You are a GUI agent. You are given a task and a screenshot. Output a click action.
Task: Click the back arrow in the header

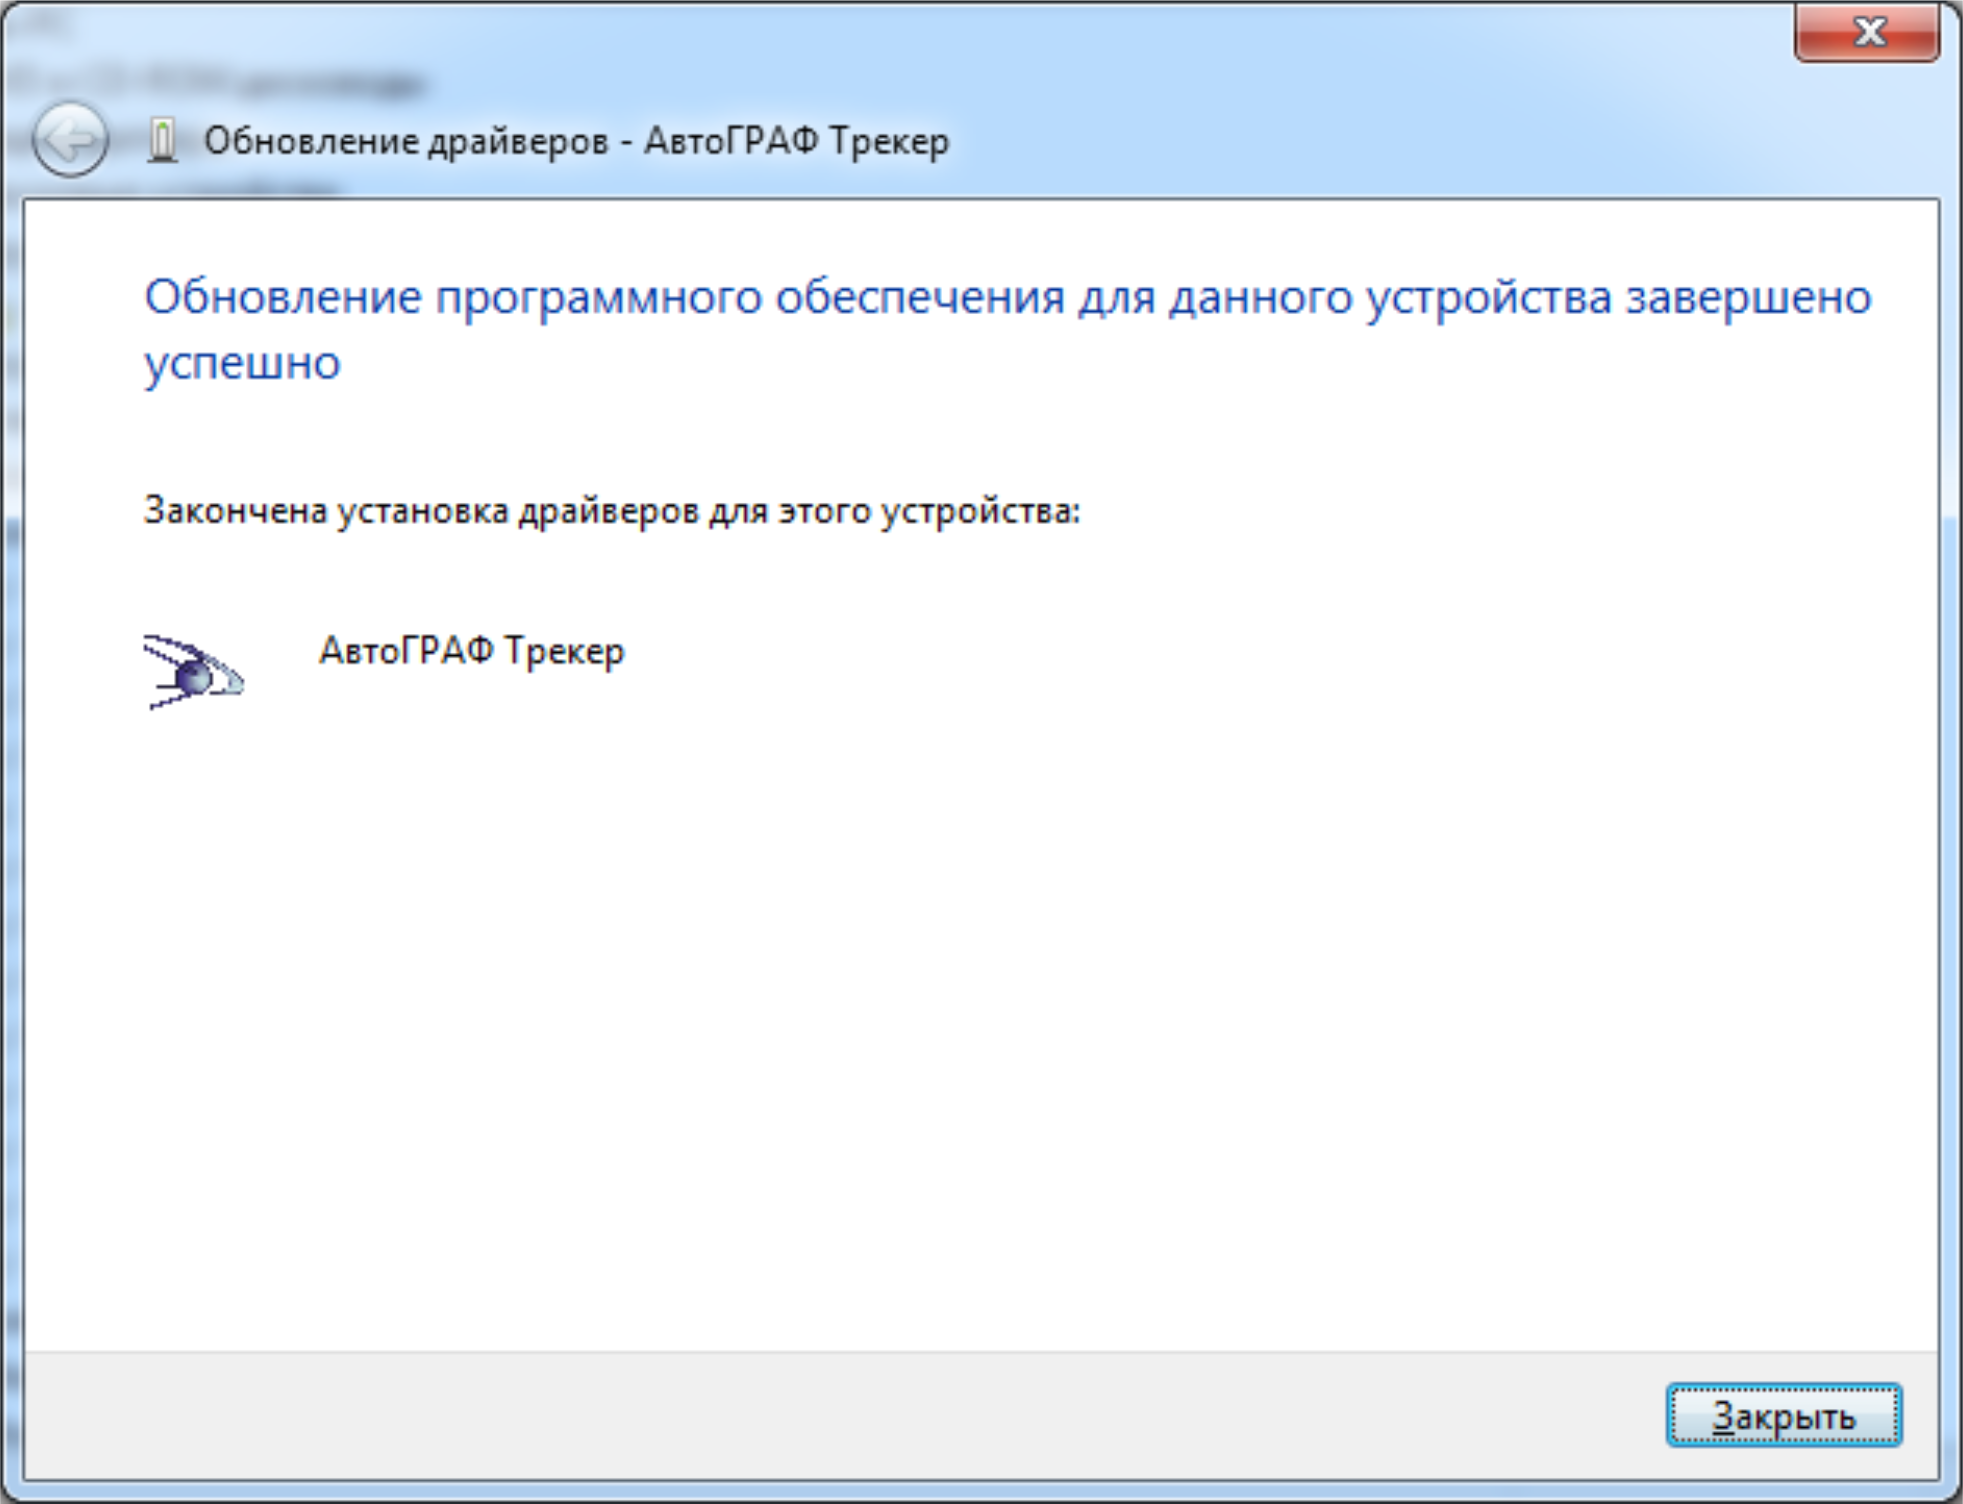pyautogui.click(x=70, y=140)
